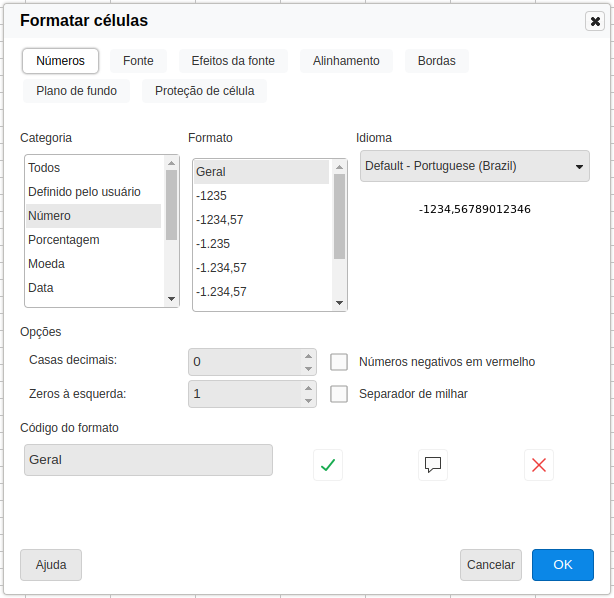
Task: Enable Números negativos em vermelho checkbox
Action: (x=339, y=362)
